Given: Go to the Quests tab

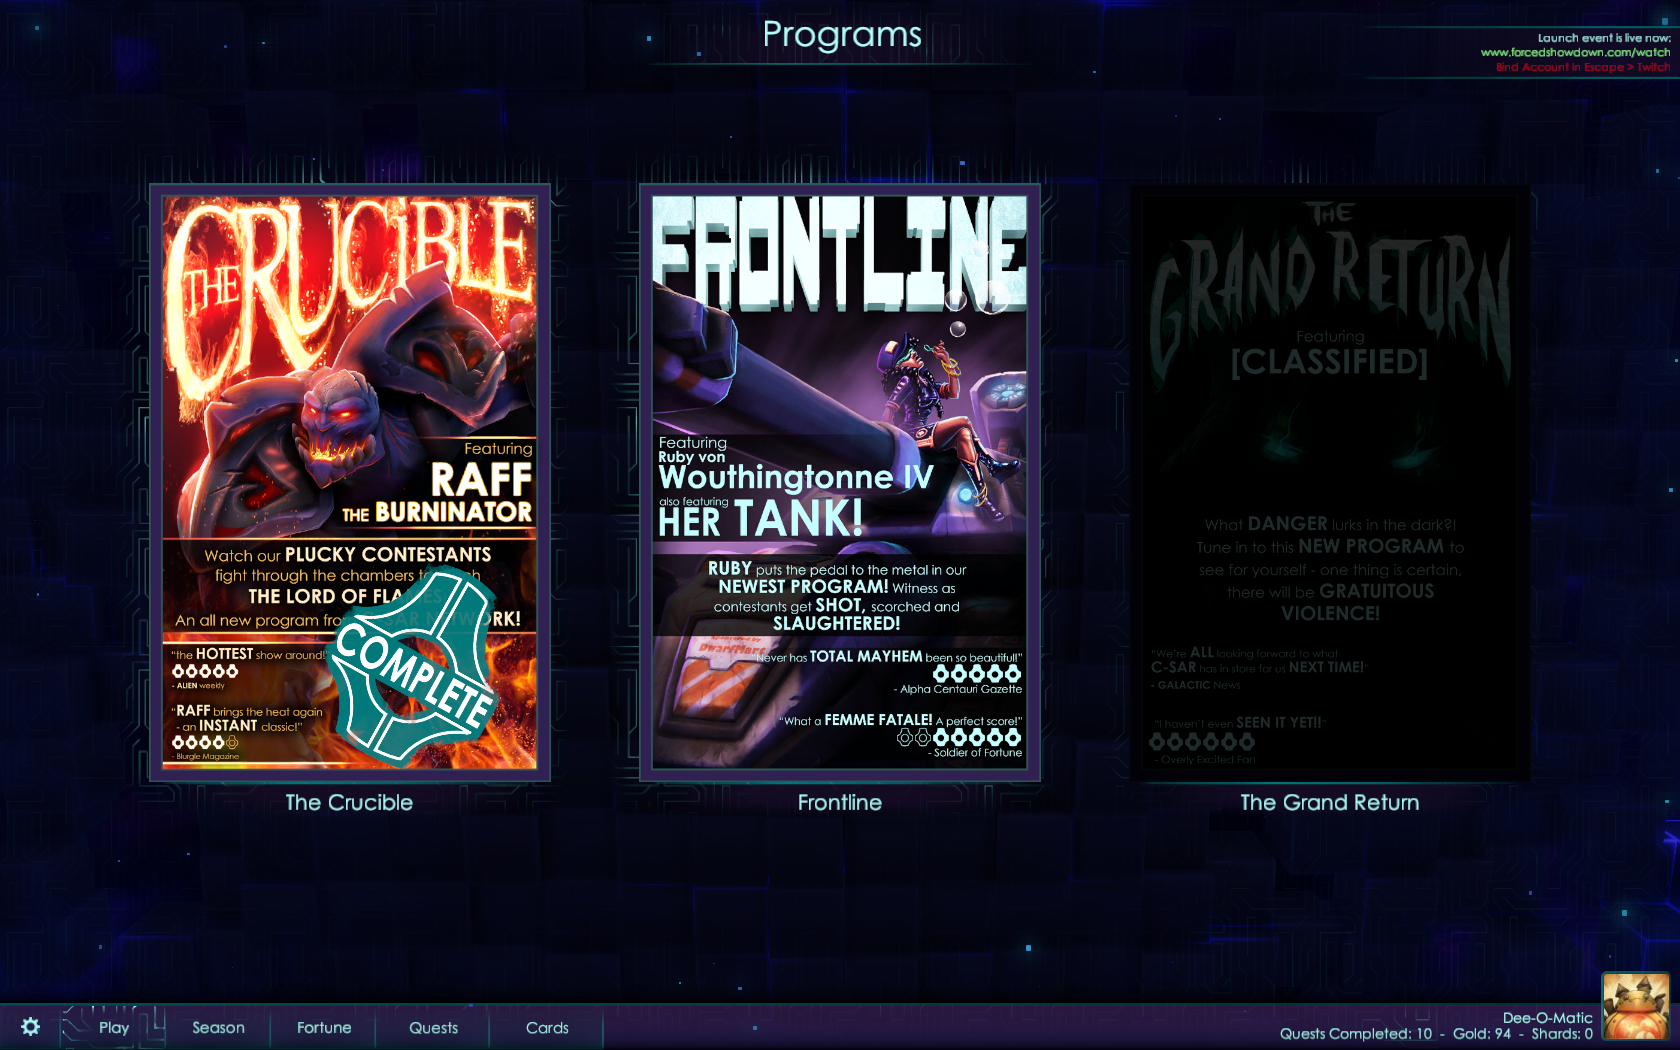Looking at the screenshot, I should pyautogui.click(x=433, y=1027).
